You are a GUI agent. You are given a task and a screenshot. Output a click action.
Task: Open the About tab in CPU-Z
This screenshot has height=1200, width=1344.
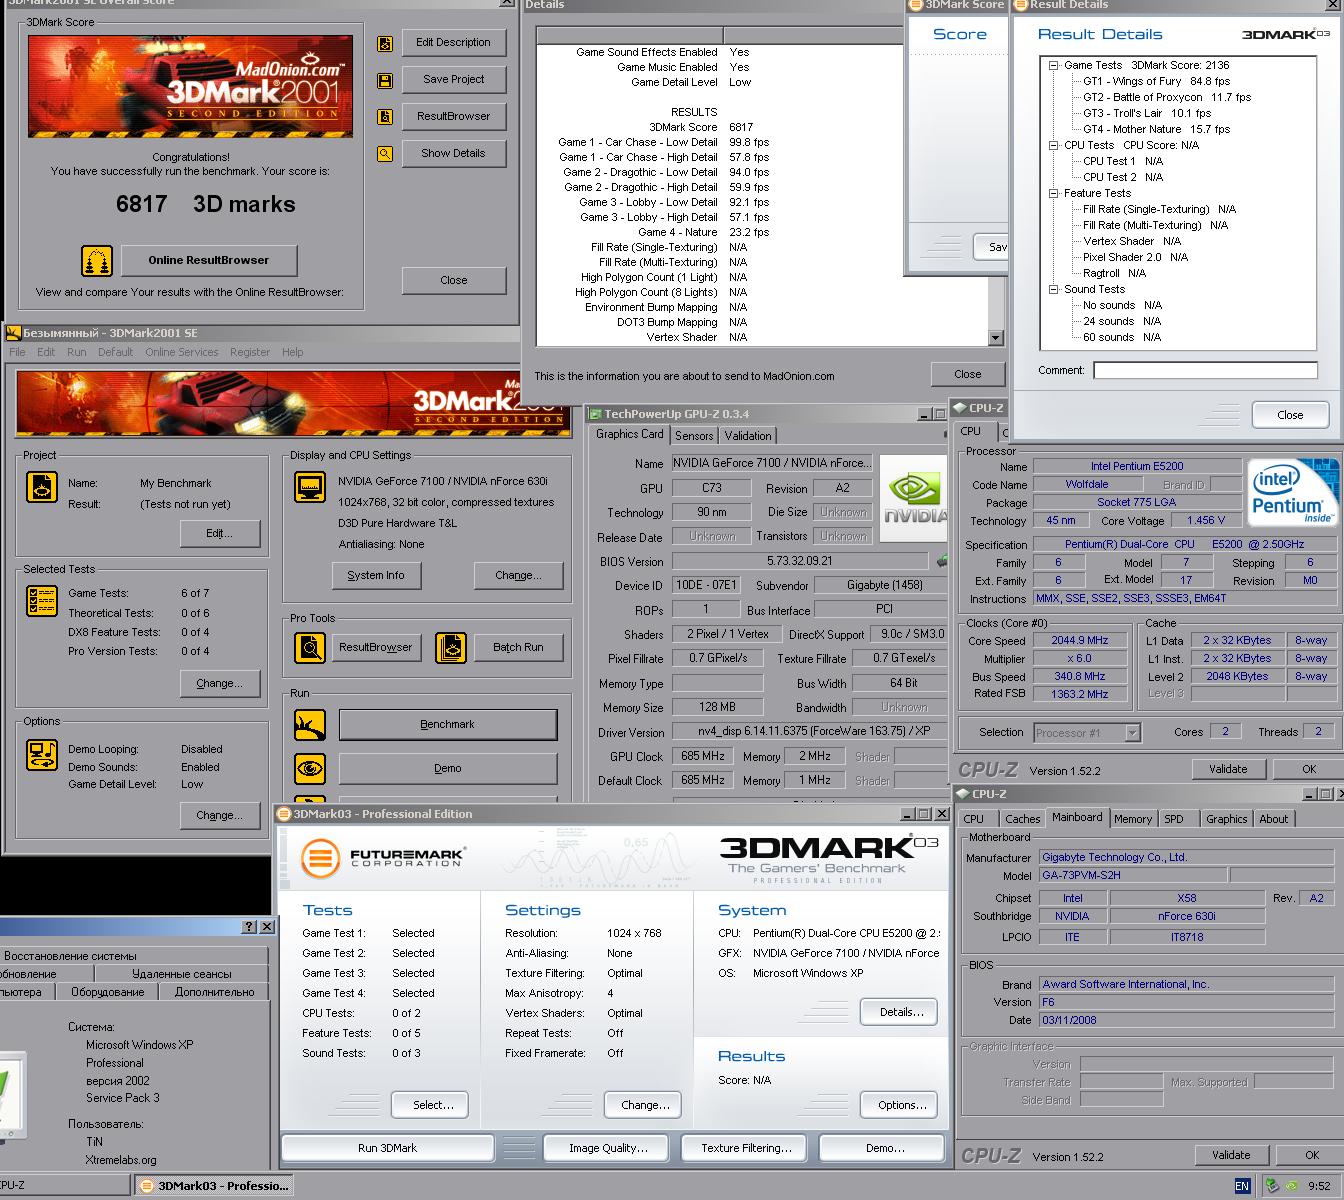click(1274, 819)
